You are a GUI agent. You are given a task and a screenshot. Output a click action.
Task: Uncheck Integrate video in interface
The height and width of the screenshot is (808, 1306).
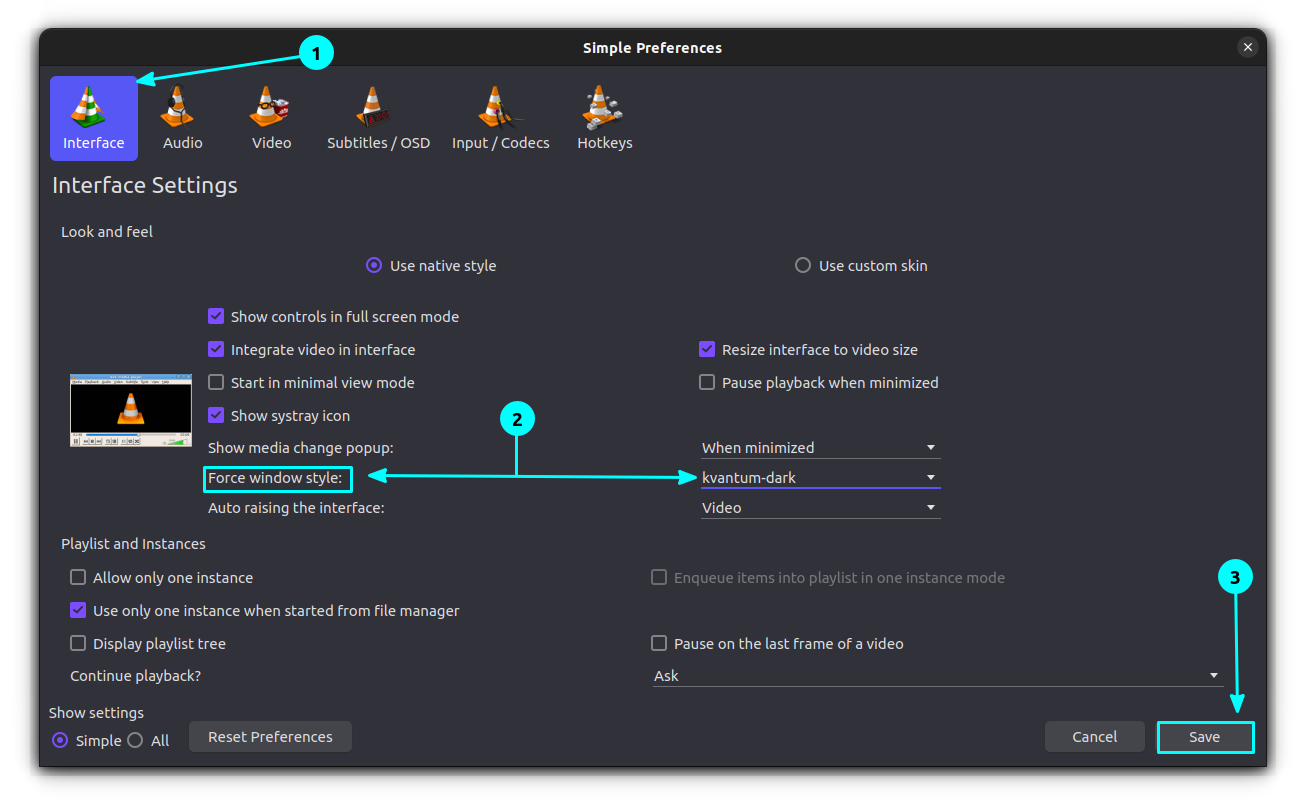tap(216, 349)
